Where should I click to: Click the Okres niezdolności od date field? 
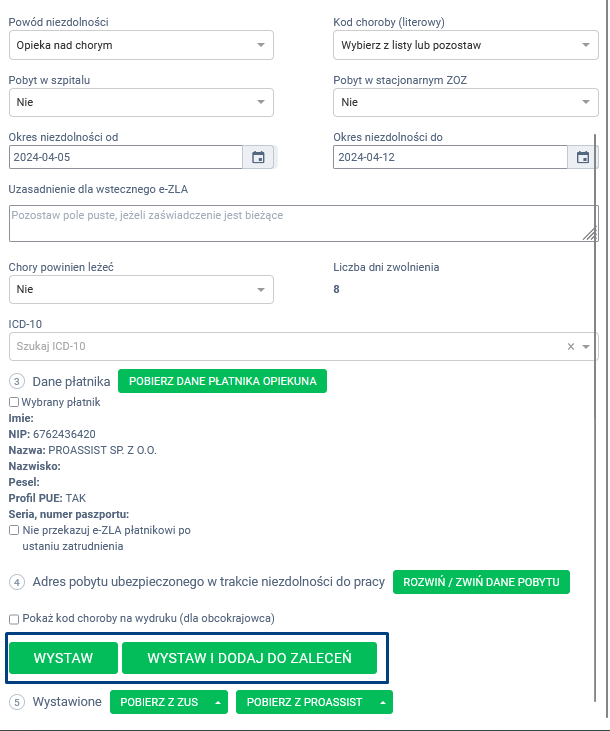(125, 157)
